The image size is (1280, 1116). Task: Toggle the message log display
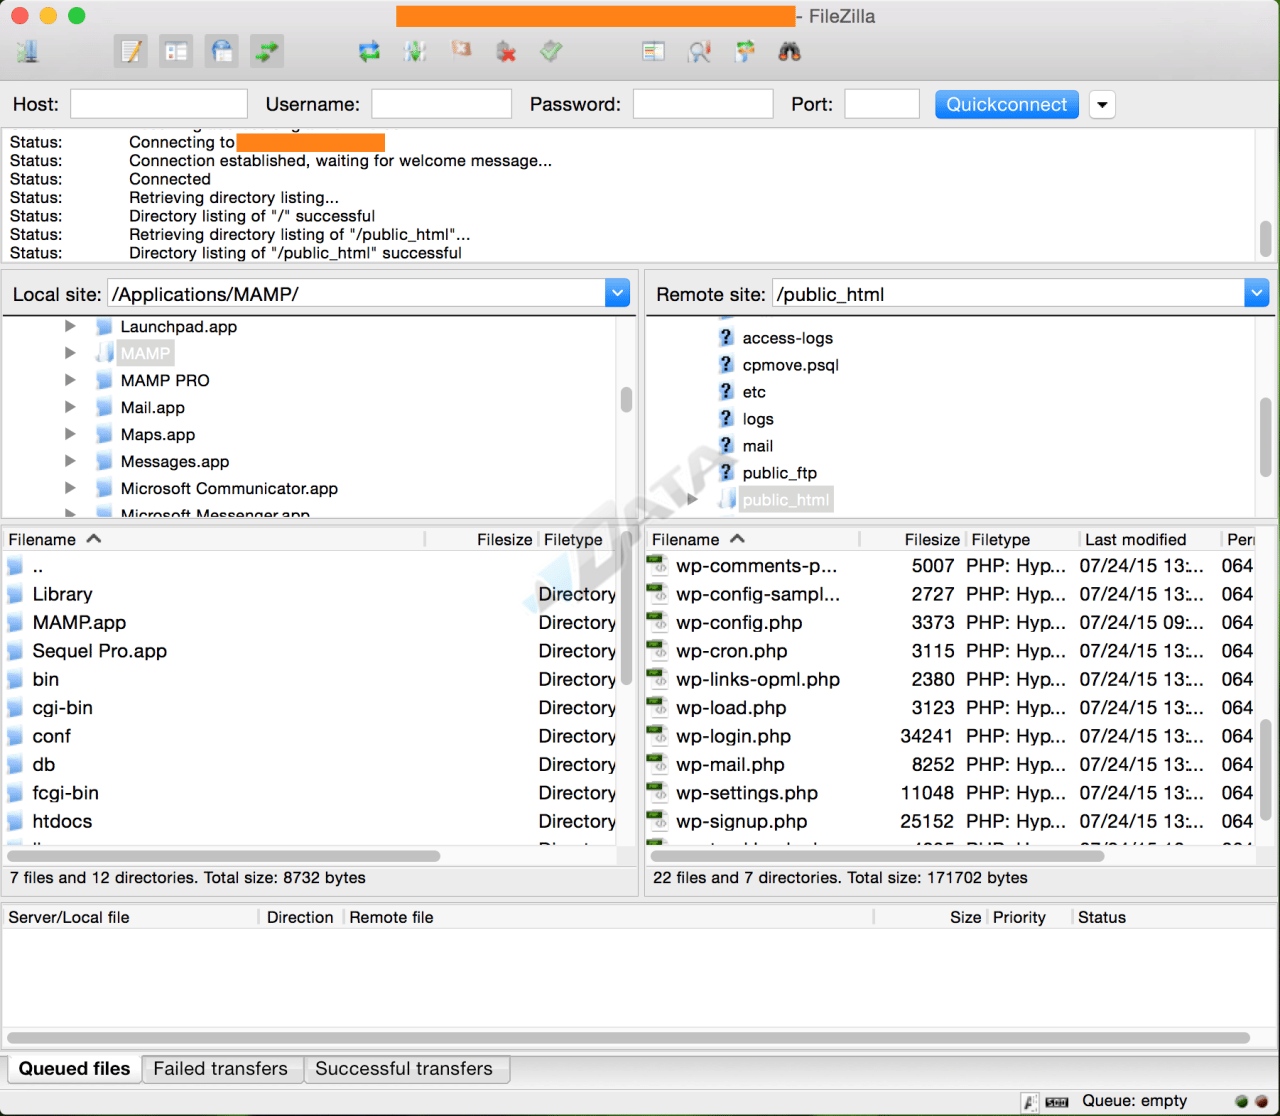(x=131, y=51)
